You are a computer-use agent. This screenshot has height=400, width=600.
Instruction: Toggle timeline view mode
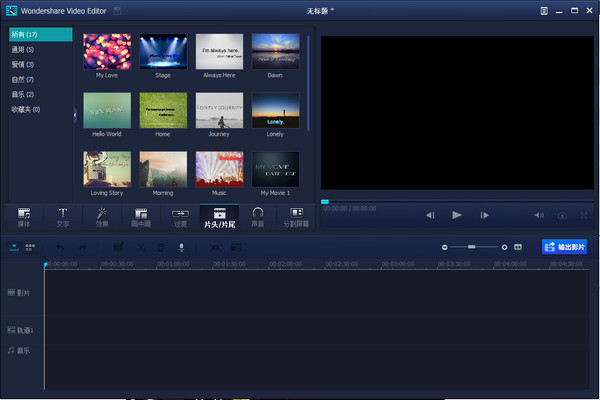[15, 247]
